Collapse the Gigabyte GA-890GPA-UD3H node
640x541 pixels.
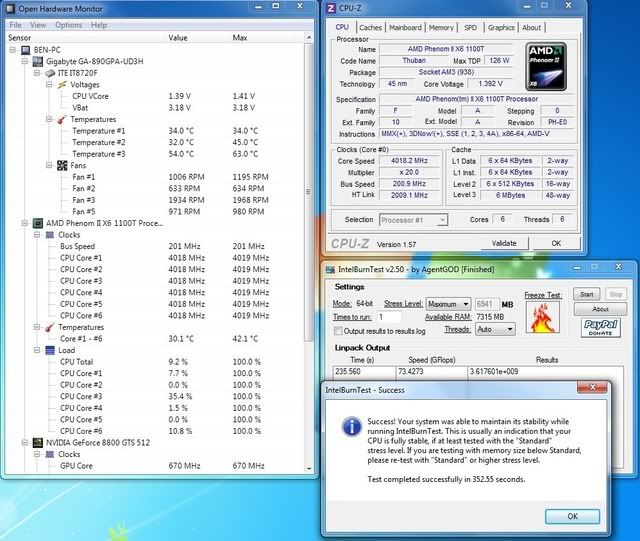coord(25,62)
